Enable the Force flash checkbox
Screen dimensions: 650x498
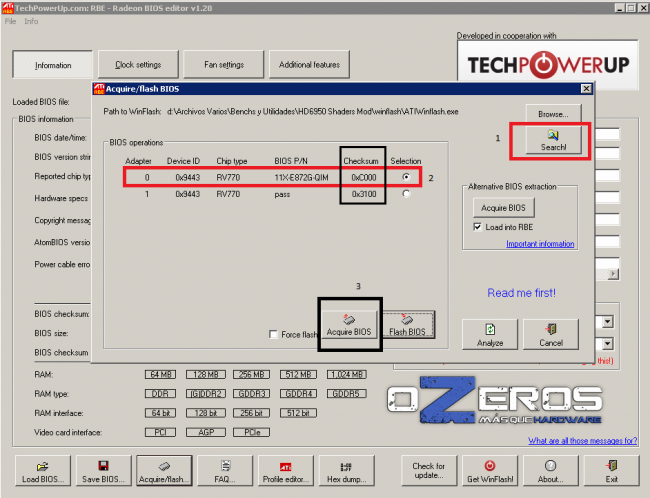[273, 334]
